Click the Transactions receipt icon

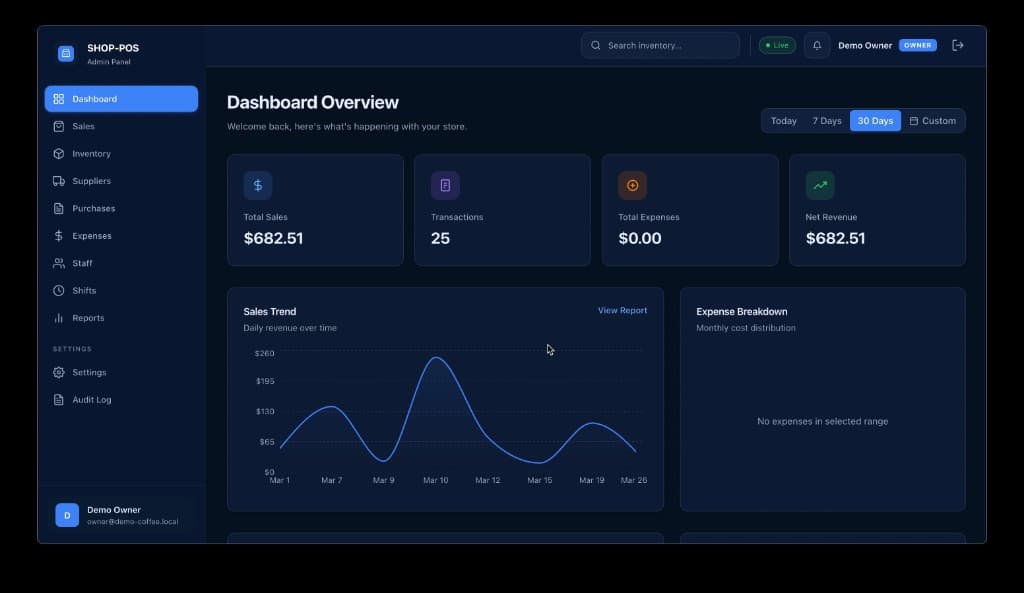[445, 185]
